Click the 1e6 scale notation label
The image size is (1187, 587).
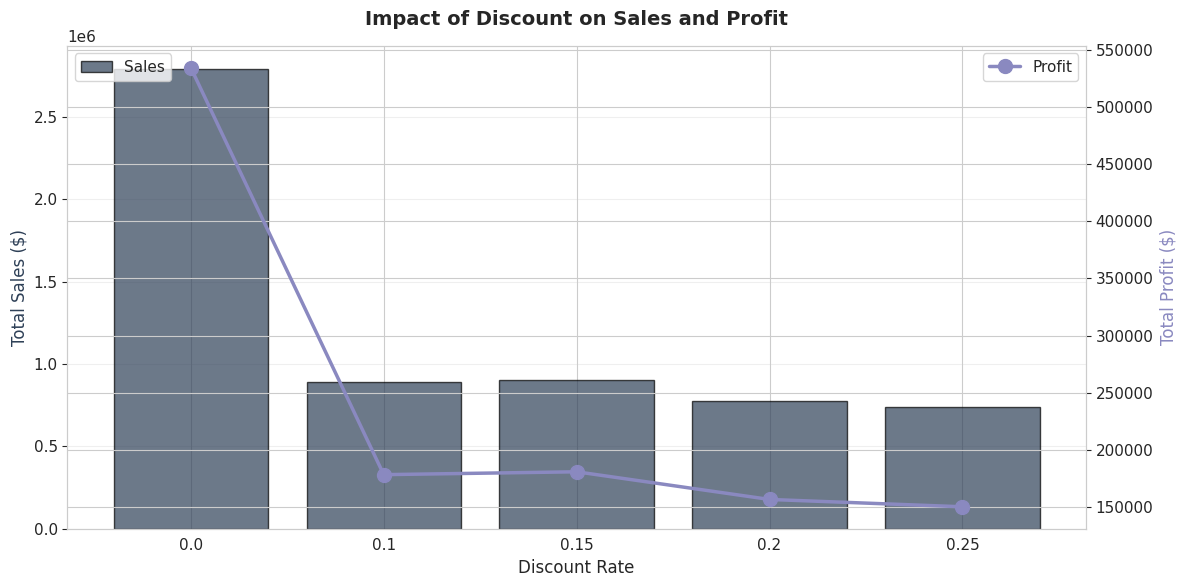click(83, 36)
